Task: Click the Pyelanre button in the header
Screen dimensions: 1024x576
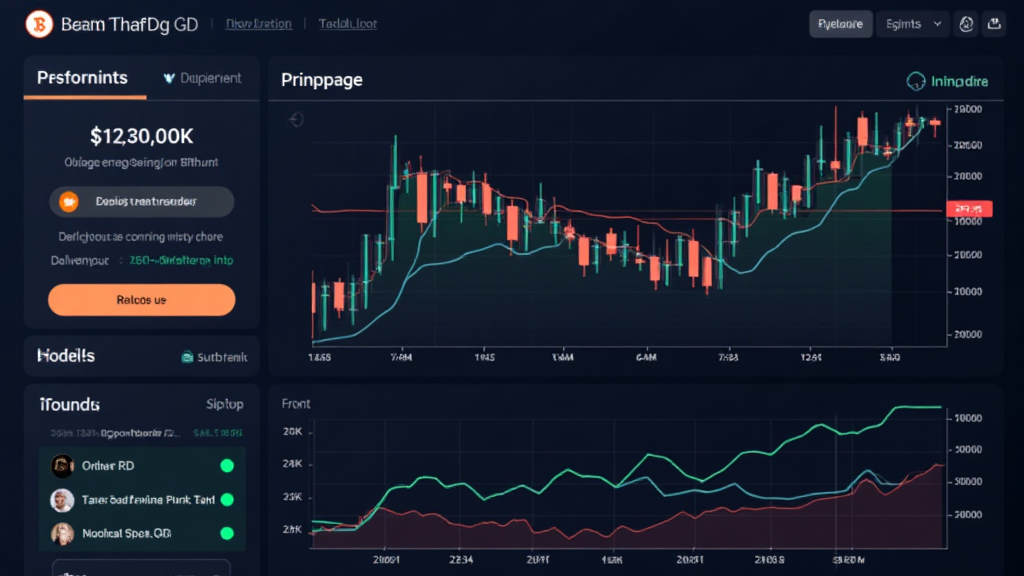Action: 840,22
